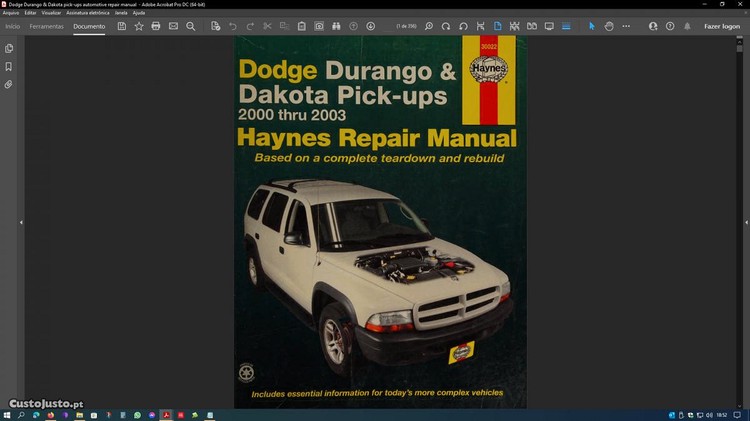This screenshot has height=421, width=750.
Task: Show more tools ellipsis menu
Action: (x=626, y=26)
